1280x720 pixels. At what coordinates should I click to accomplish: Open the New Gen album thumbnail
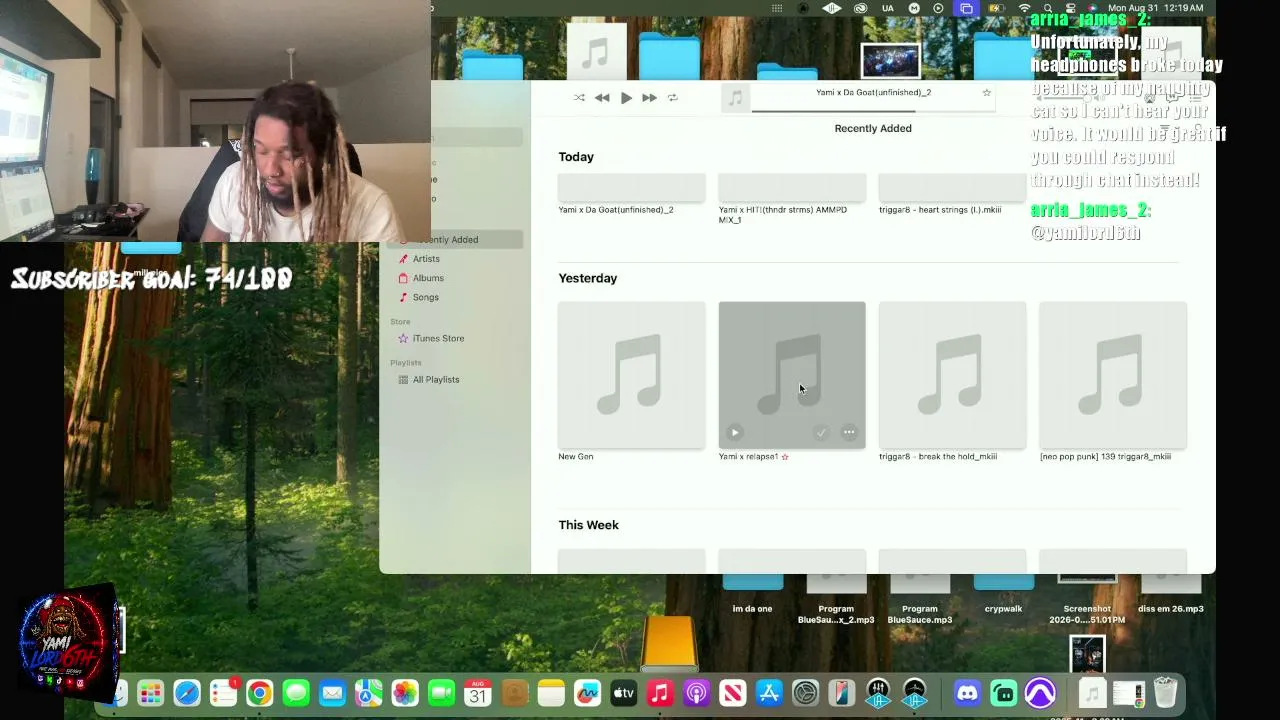pos(632,375)
